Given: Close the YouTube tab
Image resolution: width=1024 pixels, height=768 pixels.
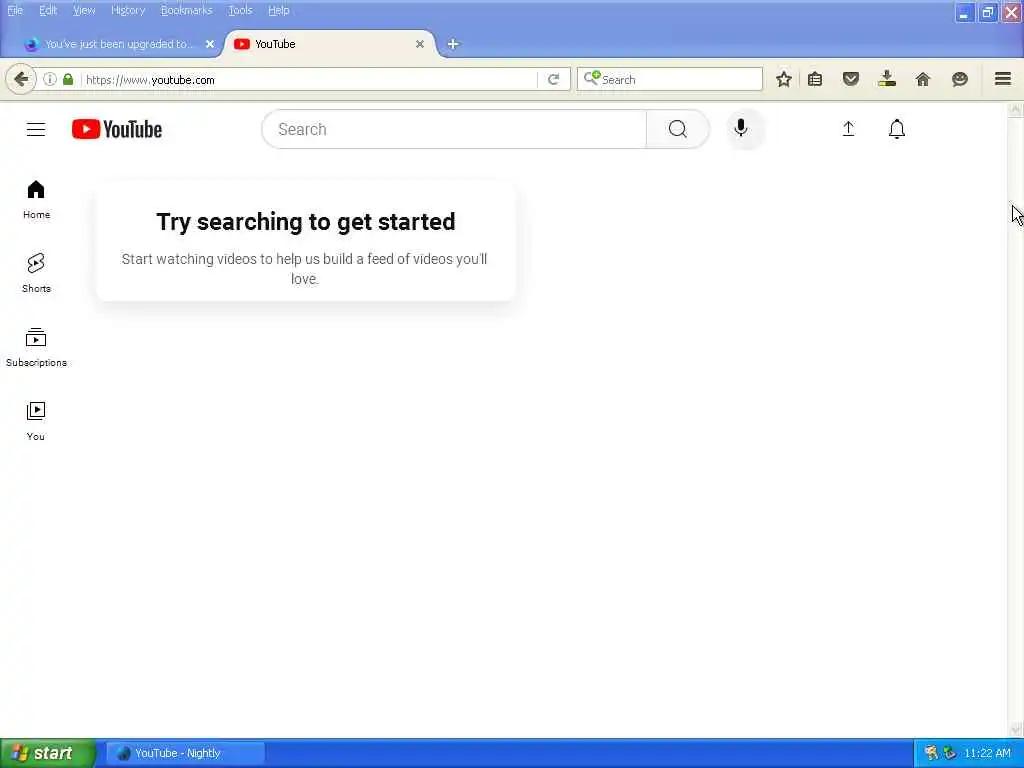Looking at the screenshot, I should pyautogui.click(x=420, y=44).
